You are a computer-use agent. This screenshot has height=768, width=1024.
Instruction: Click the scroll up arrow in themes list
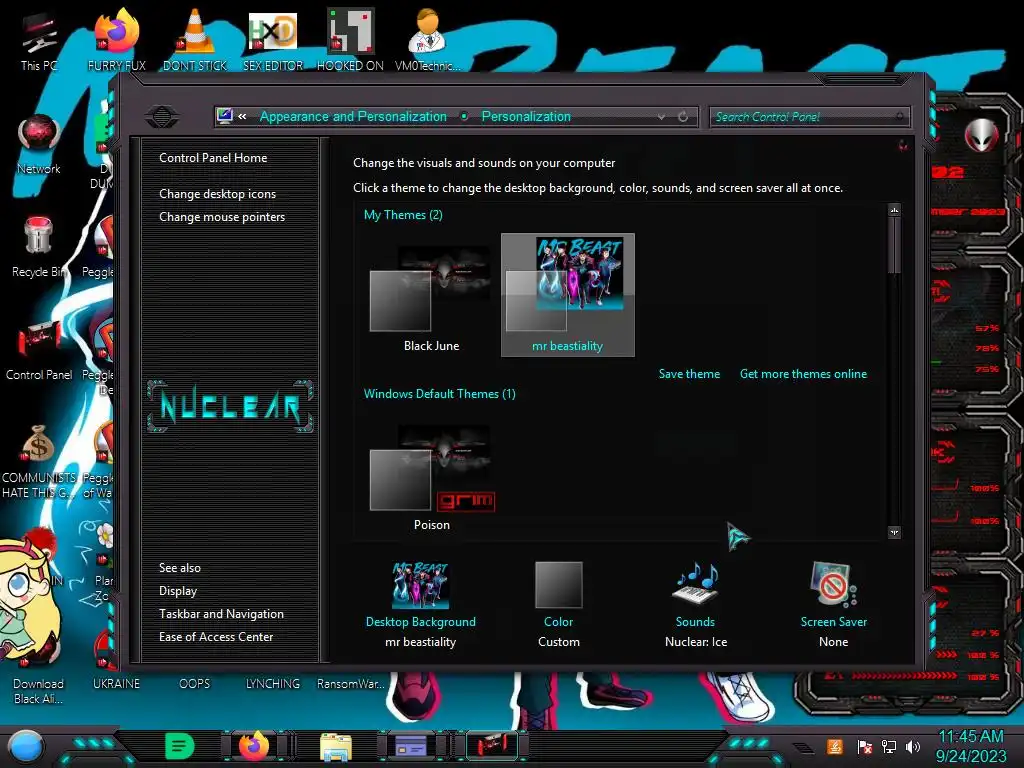(x=894, y=210)
